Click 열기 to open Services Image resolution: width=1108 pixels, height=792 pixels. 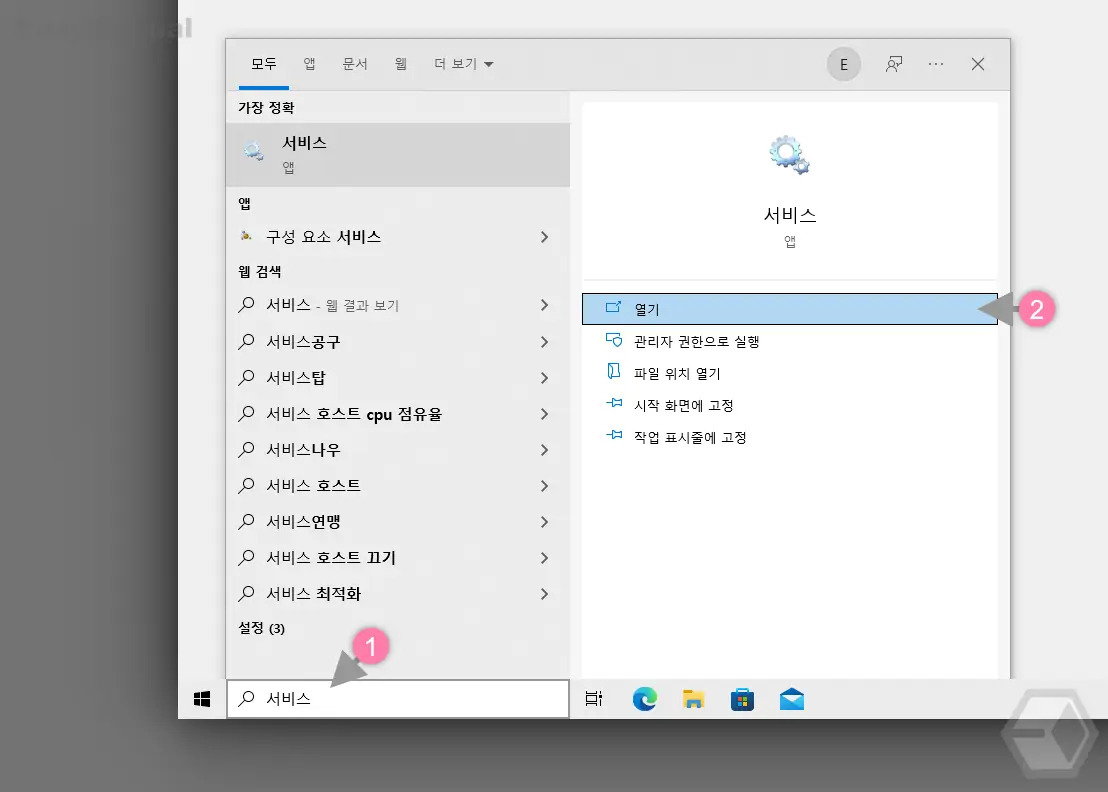(x=789, y=309)
